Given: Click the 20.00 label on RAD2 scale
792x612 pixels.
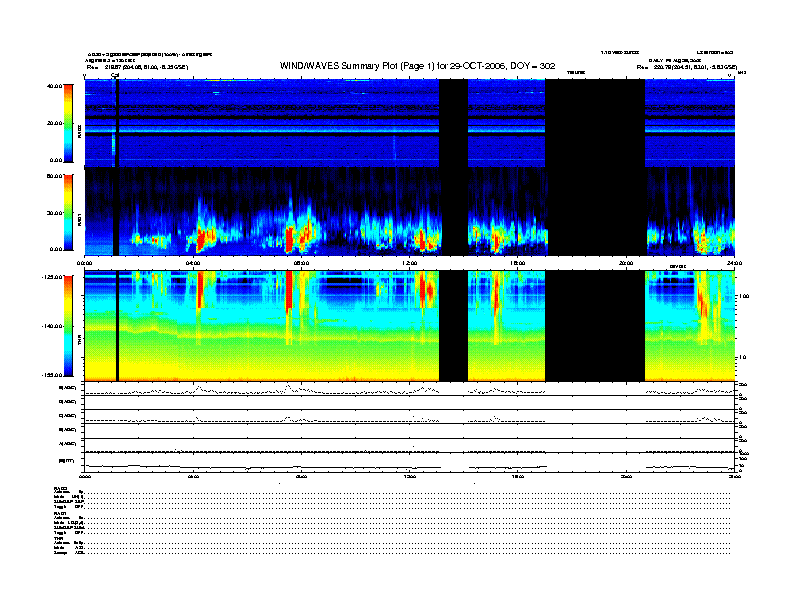Looking at the screenshot, I should [55, 123].
